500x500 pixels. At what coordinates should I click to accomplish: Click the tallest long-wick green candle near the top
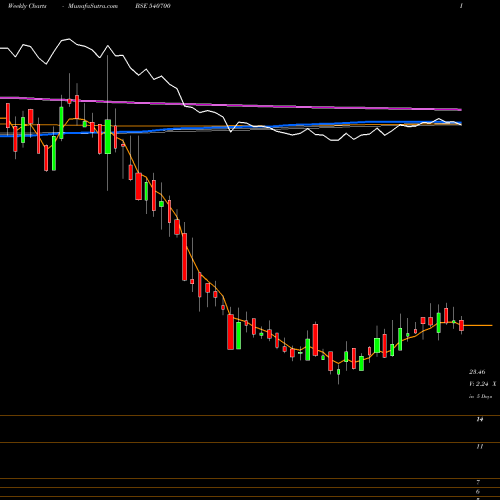pos(108,137)
